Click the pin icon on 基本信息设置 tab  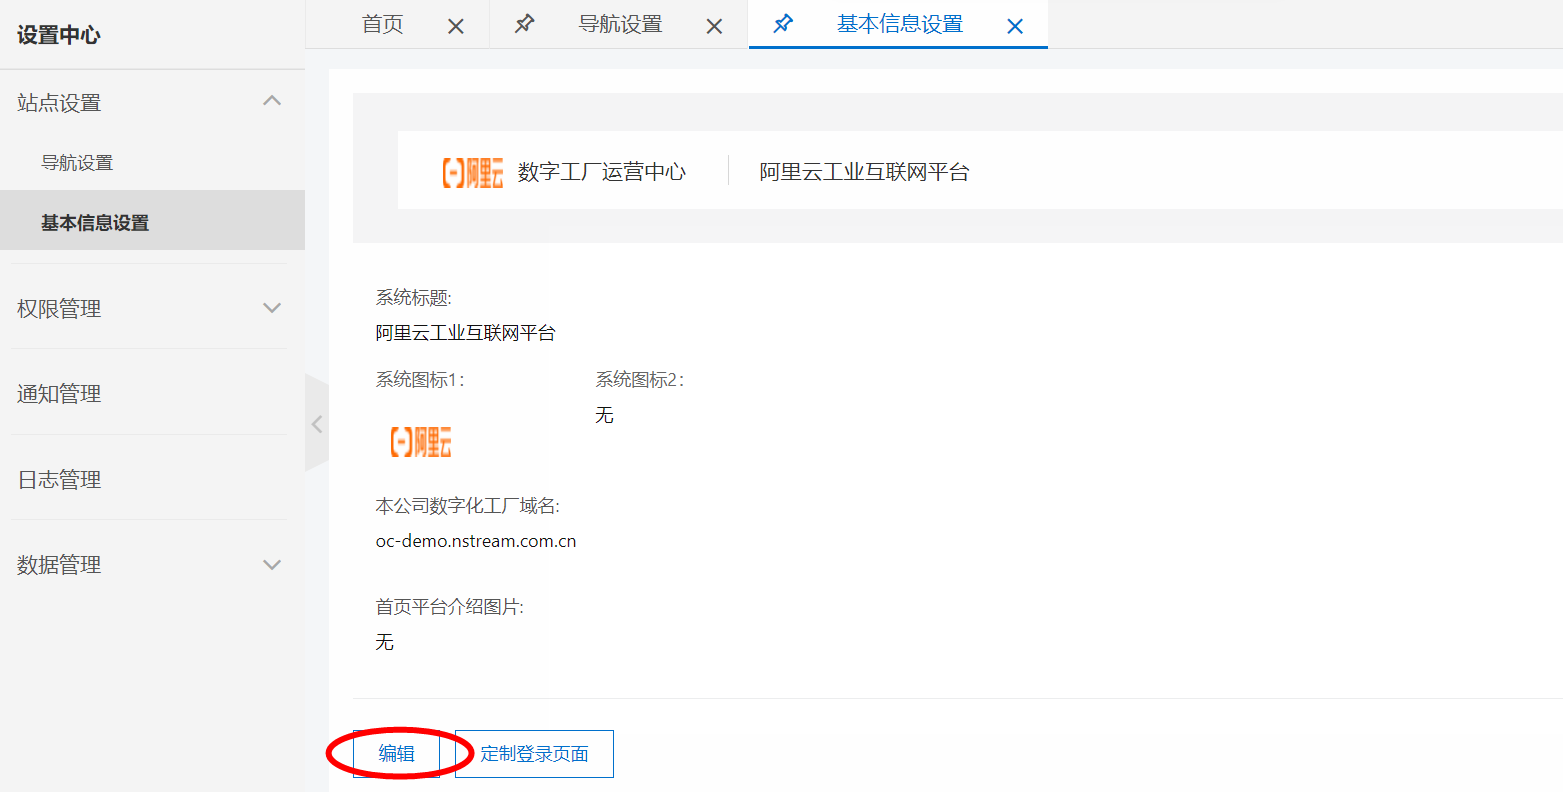click(783, 23)
